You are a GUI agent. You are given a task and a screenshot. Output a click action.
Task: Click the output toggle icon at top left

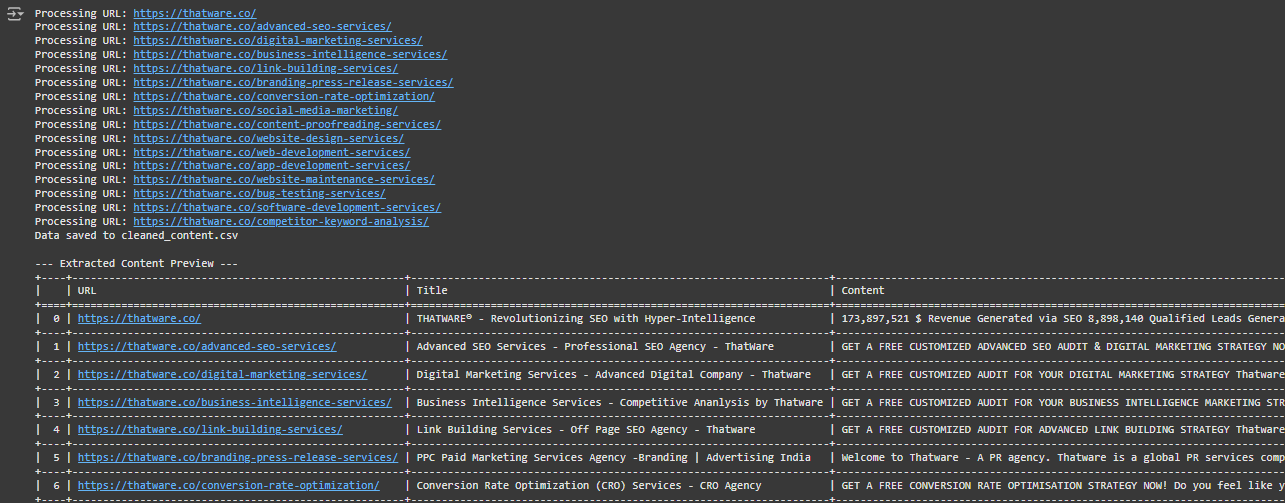(15, 14)
